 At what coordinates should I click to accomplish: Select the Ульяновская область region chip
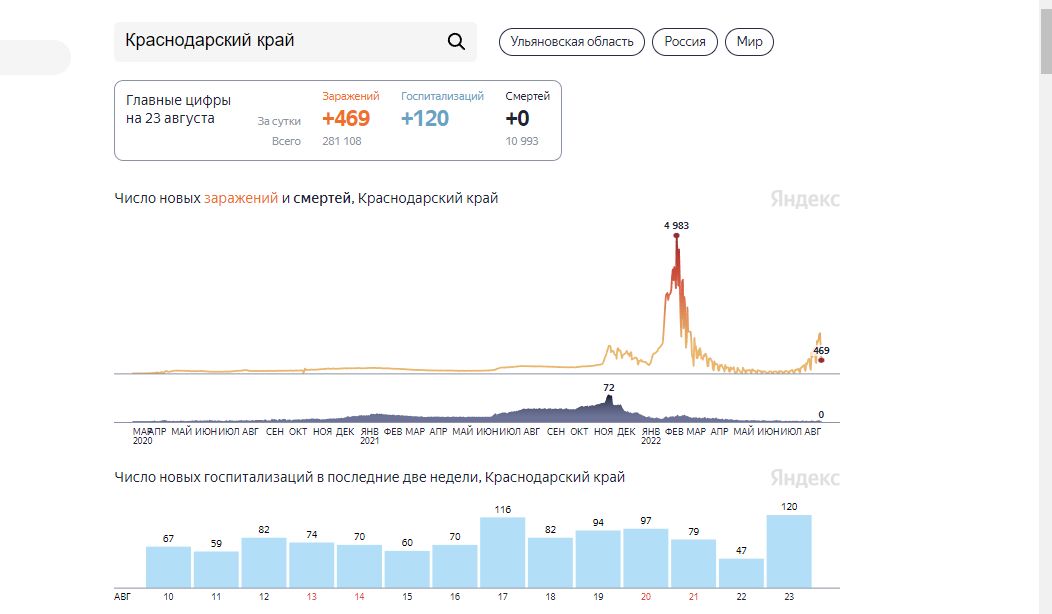point(572,41)
